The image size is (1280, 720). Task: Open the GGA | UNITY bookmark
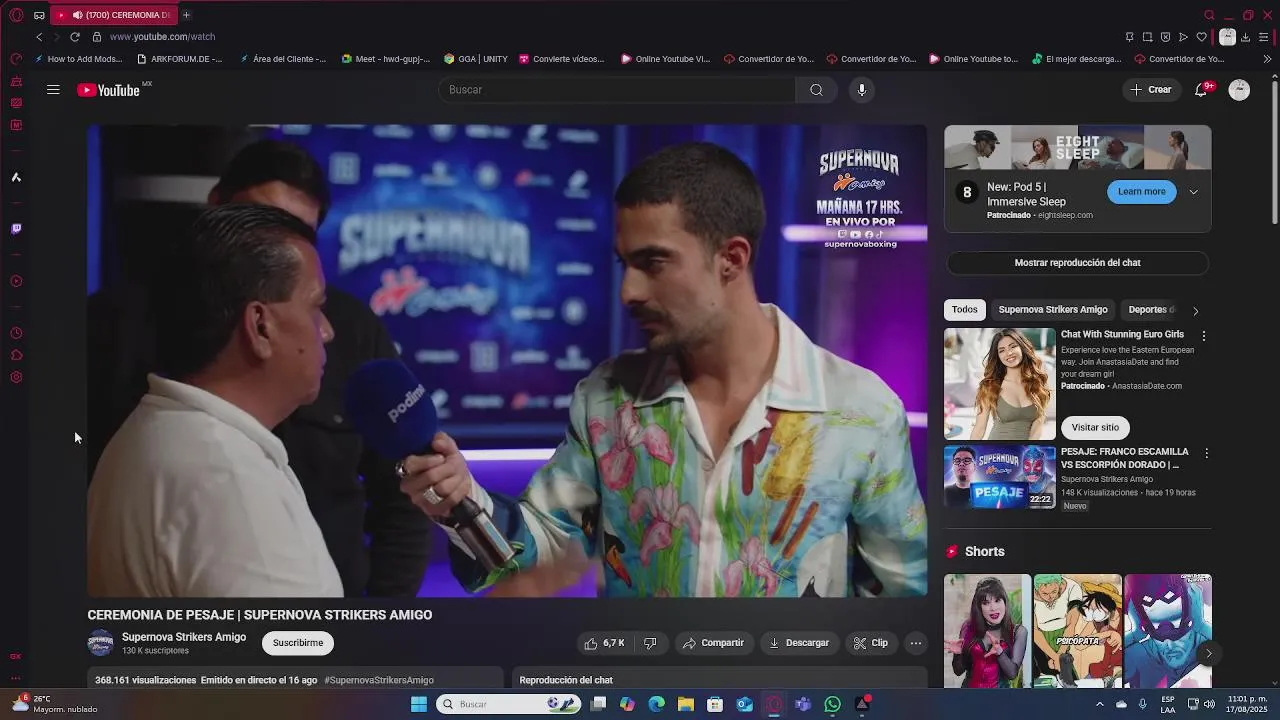[476, 59]
